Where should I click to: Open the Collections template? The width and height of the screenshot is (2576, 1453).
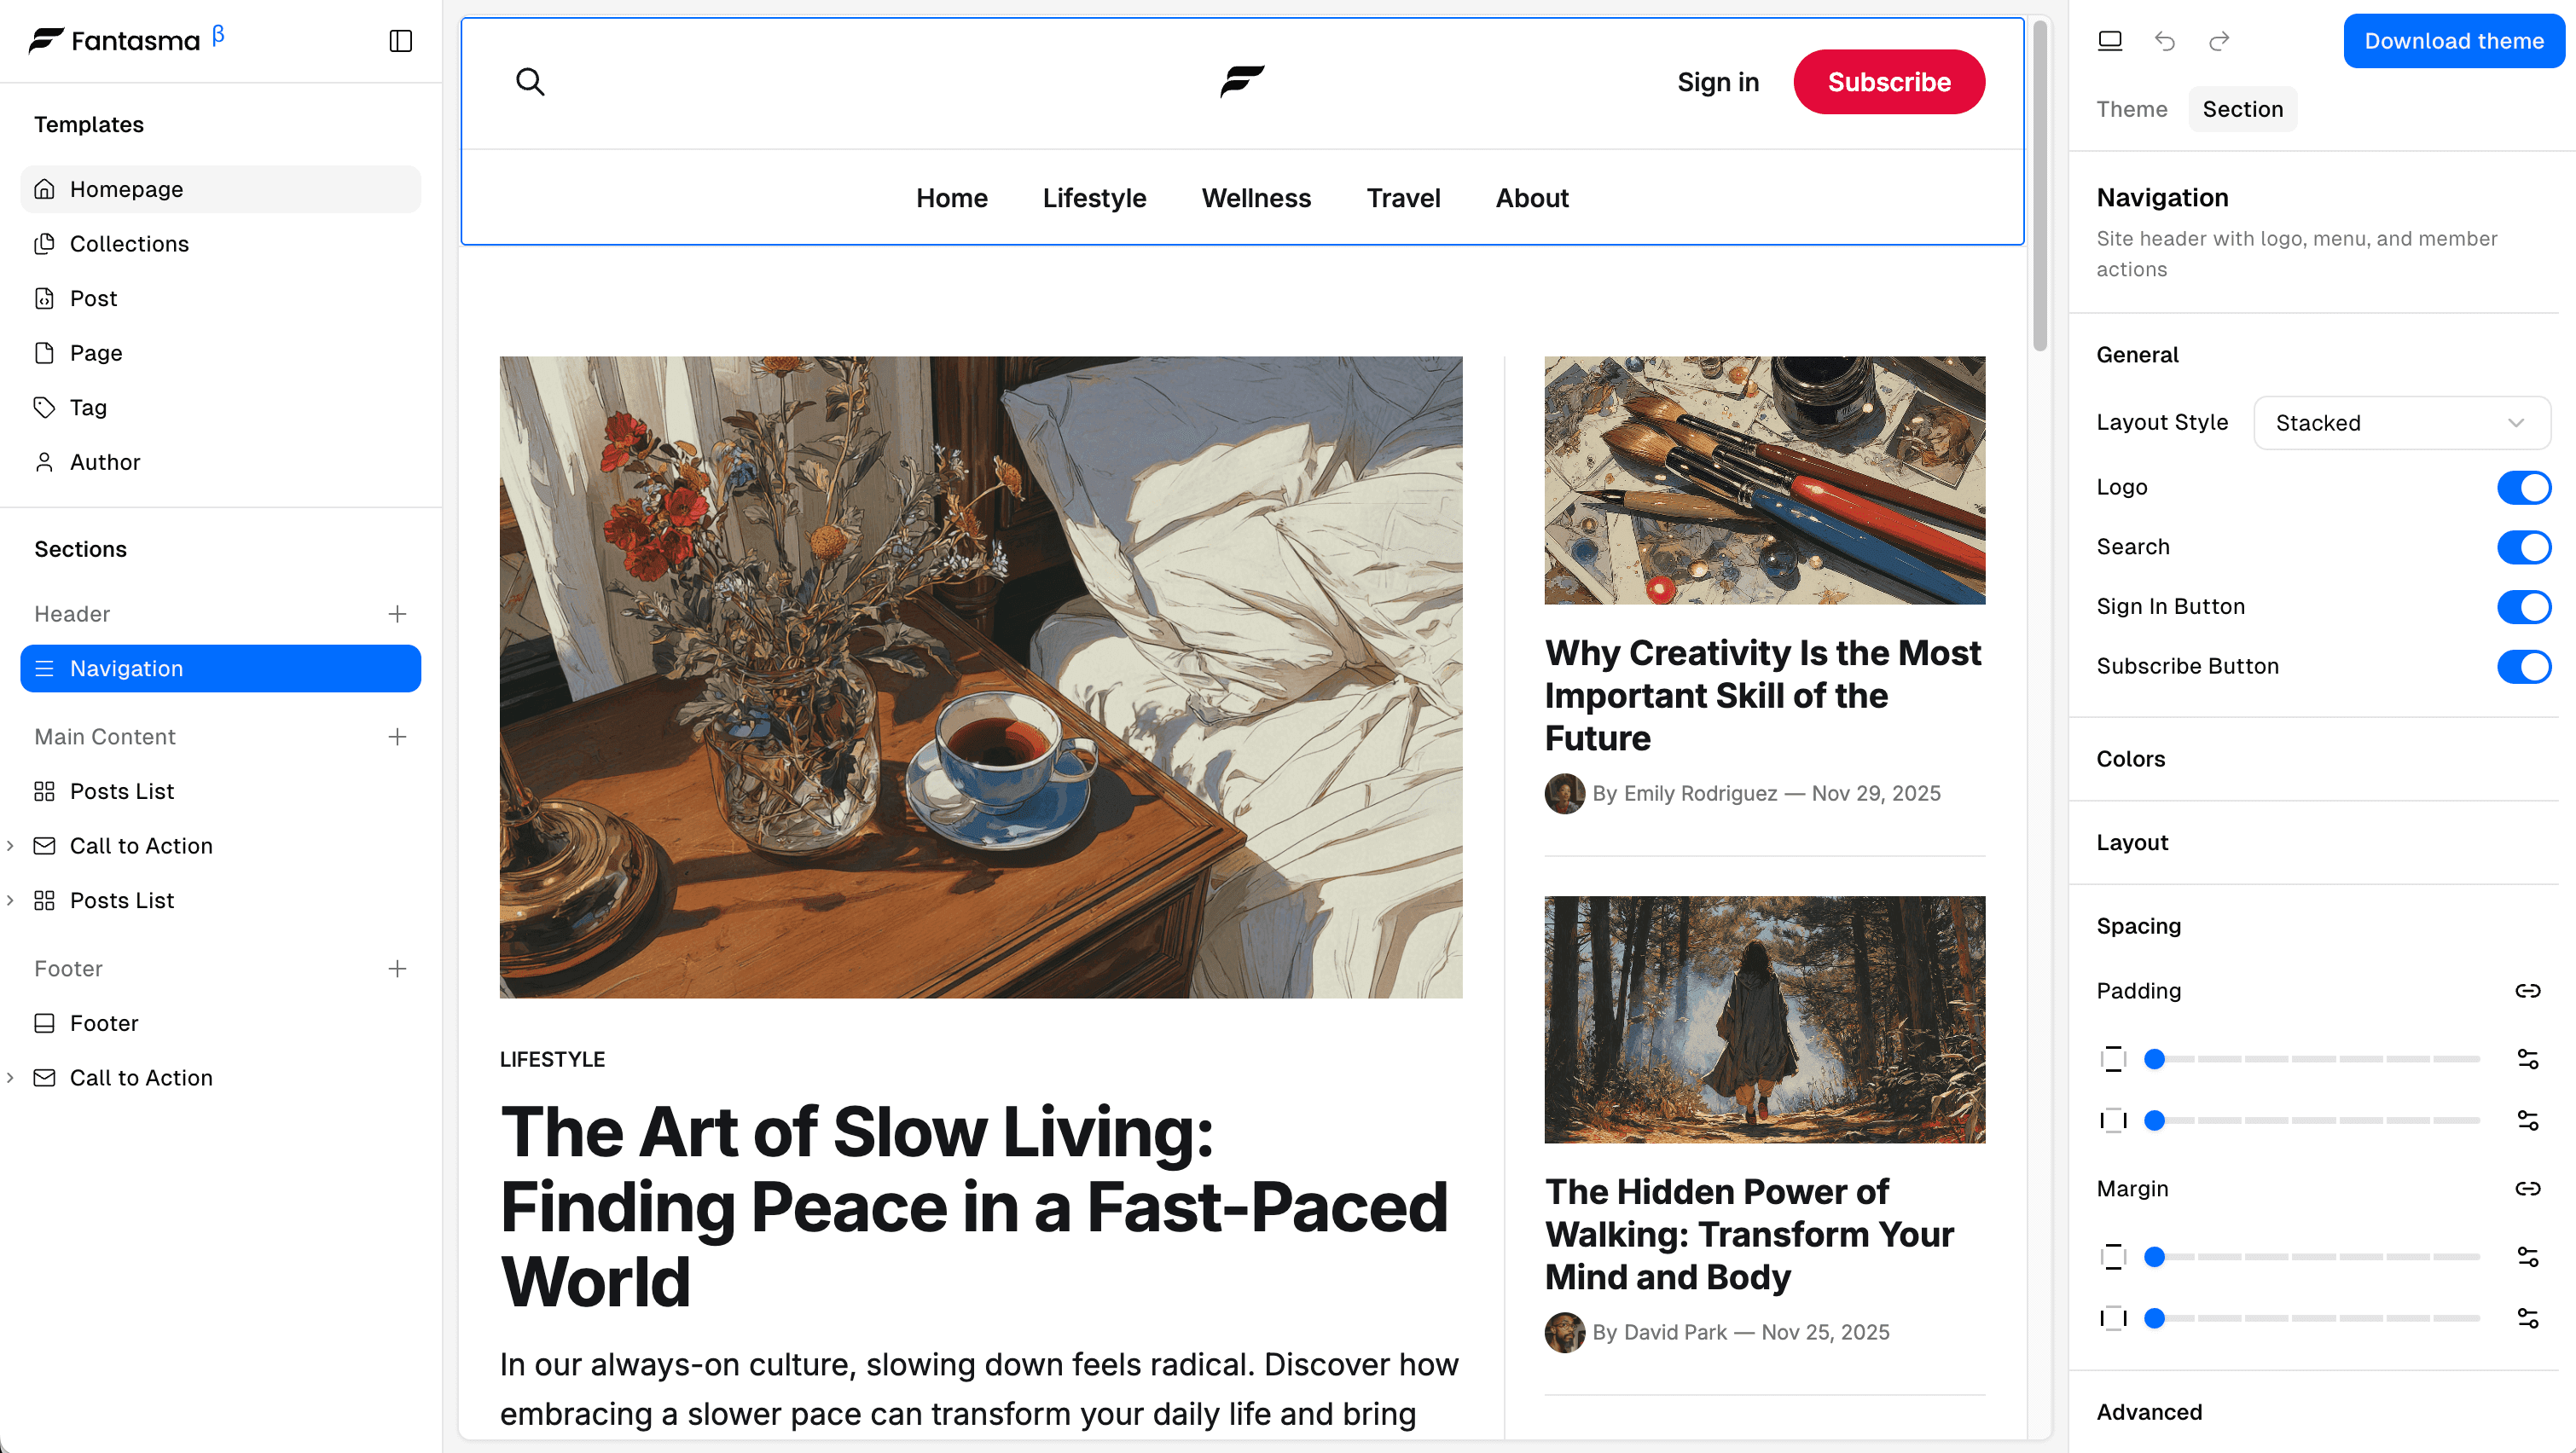coord(129,244)
